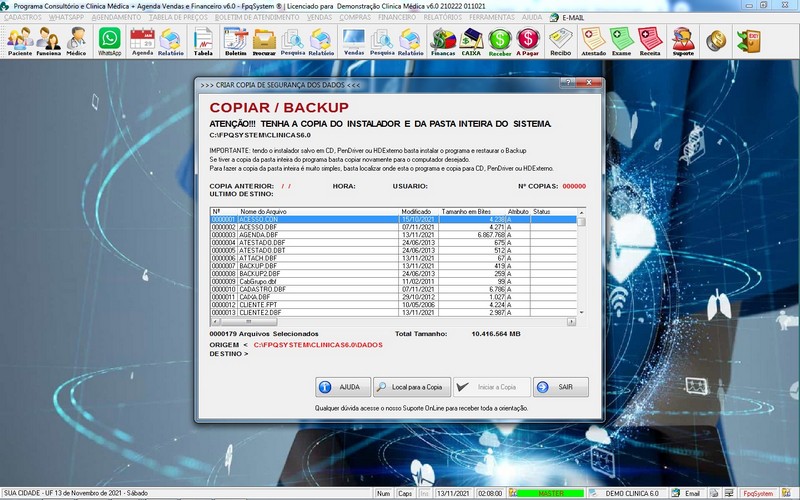Select the AGENDA.DBF file row
800x500 pixels.
[393, 235]
